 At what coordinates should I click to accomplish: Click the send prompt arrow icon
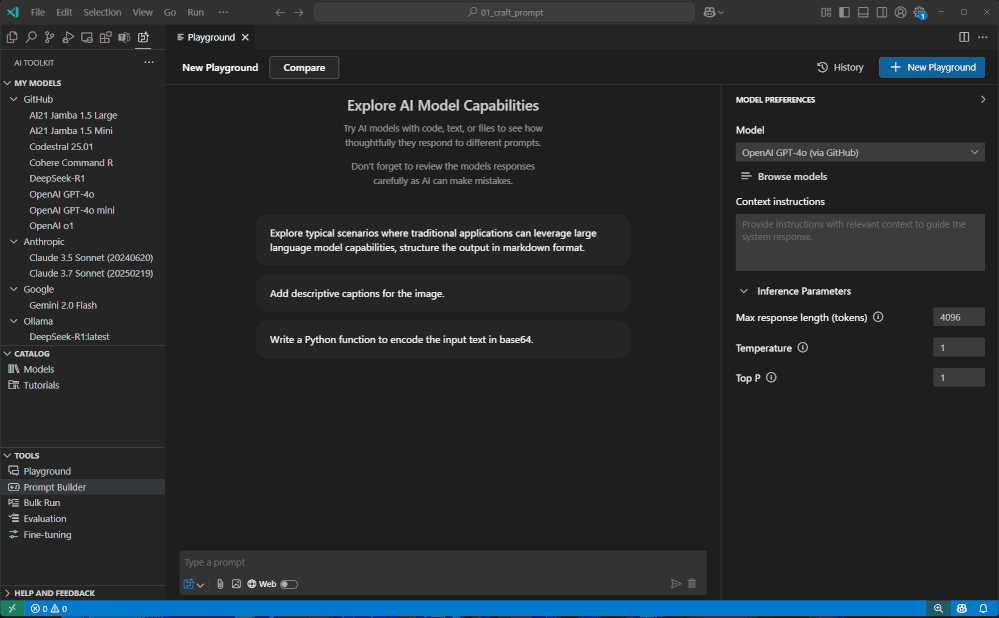[x=675, y=584]
